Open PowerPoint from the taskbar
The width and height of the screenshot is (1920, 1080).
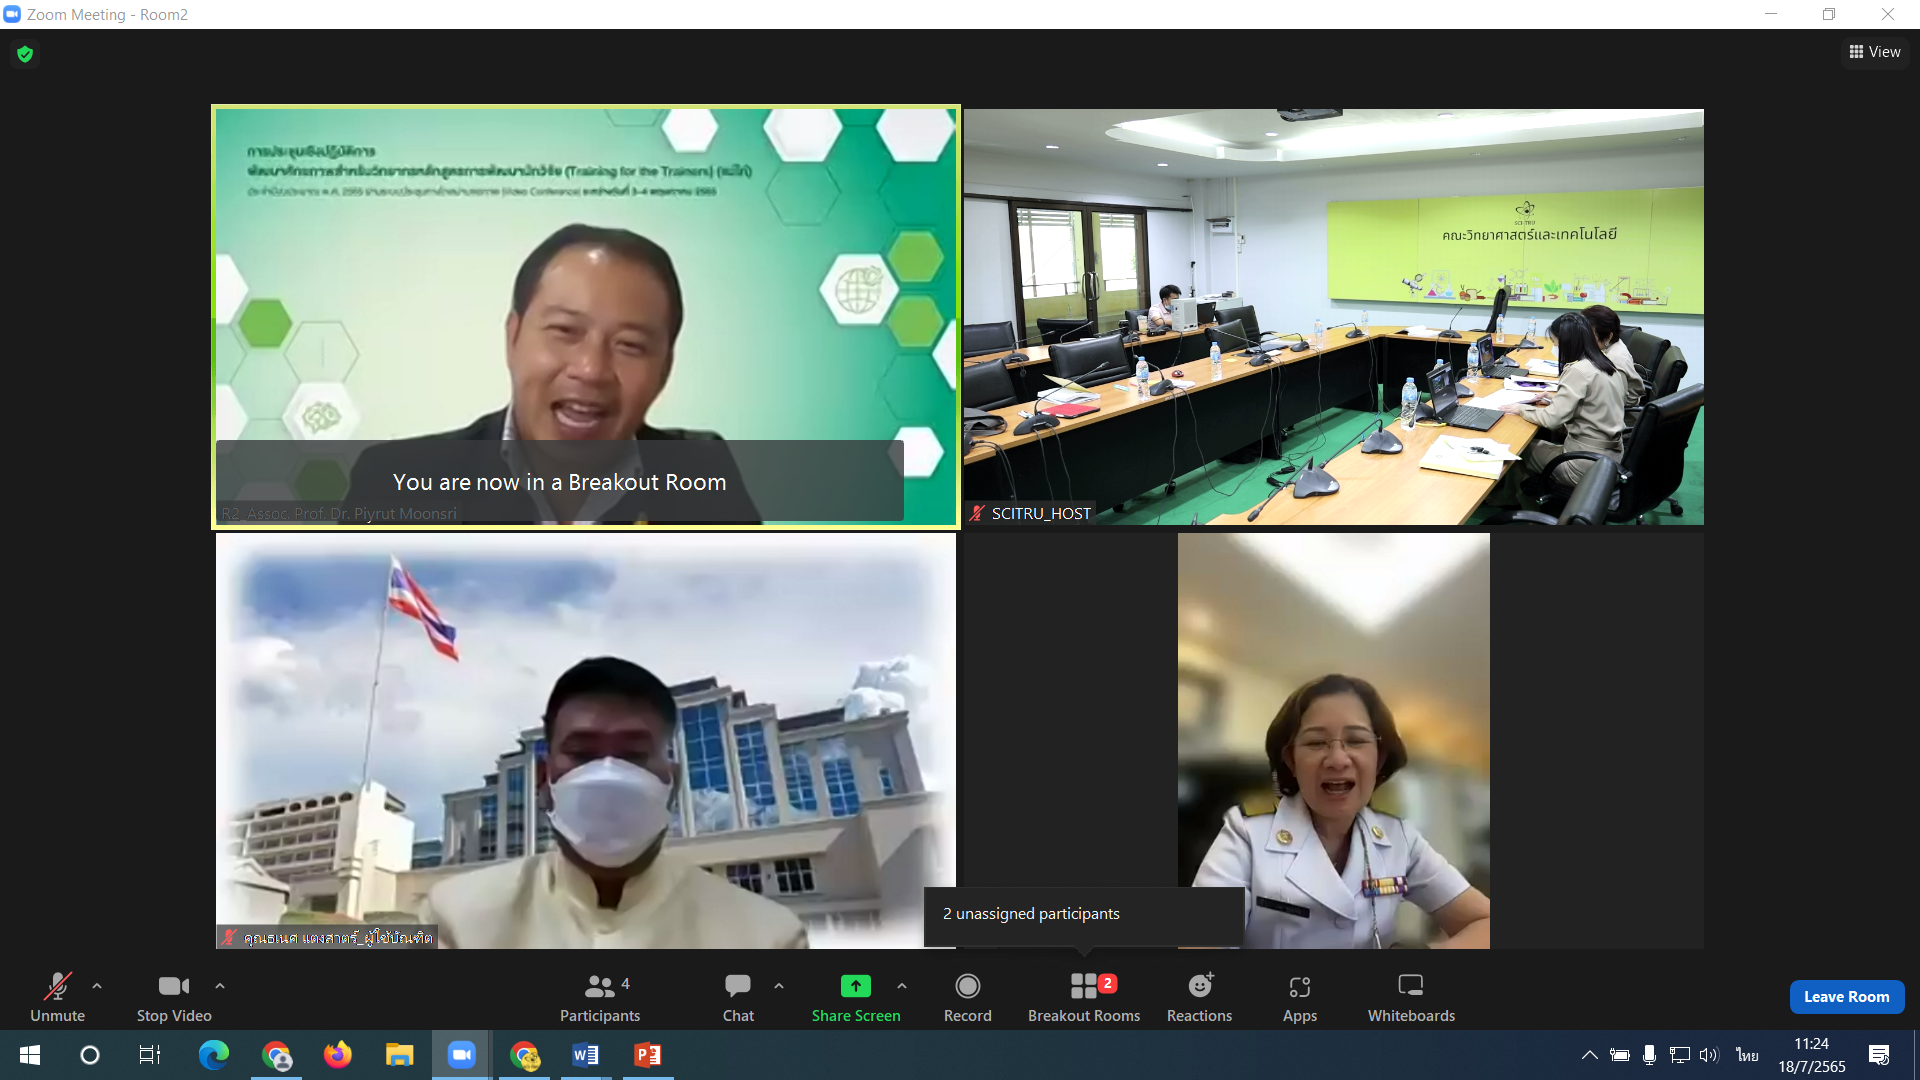tap(647, 1055)
